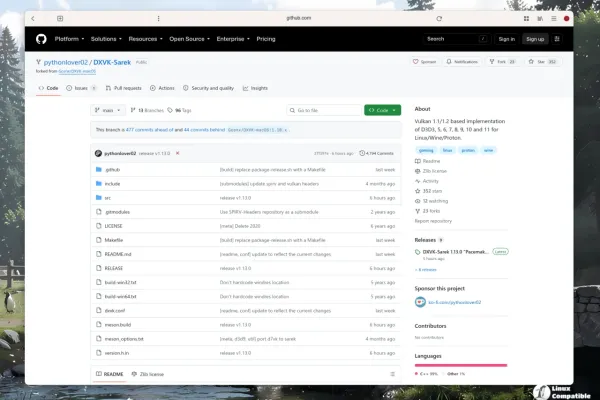This screenshot has height=400, width=600.
Task: Click the vertical dots menu in browser bar
Action: tap(158, 18)
